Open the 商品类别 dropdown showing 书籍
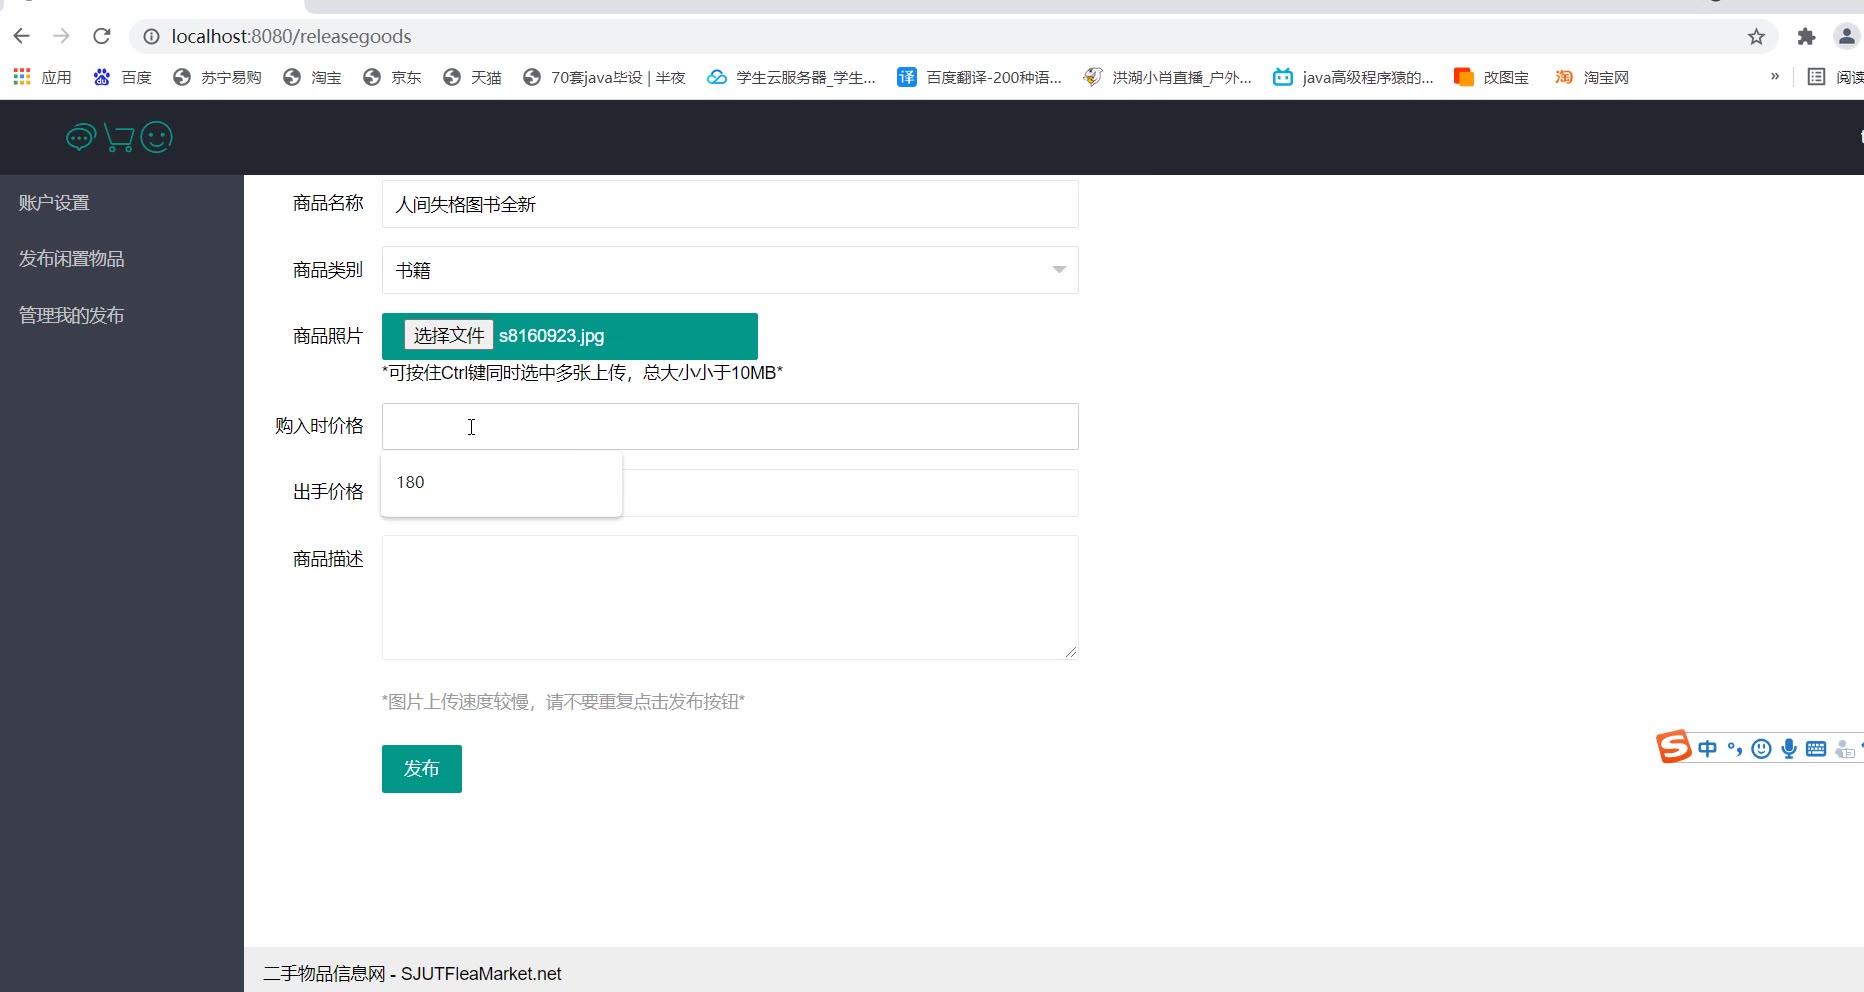1864x992 pixels. click(730, 270)
